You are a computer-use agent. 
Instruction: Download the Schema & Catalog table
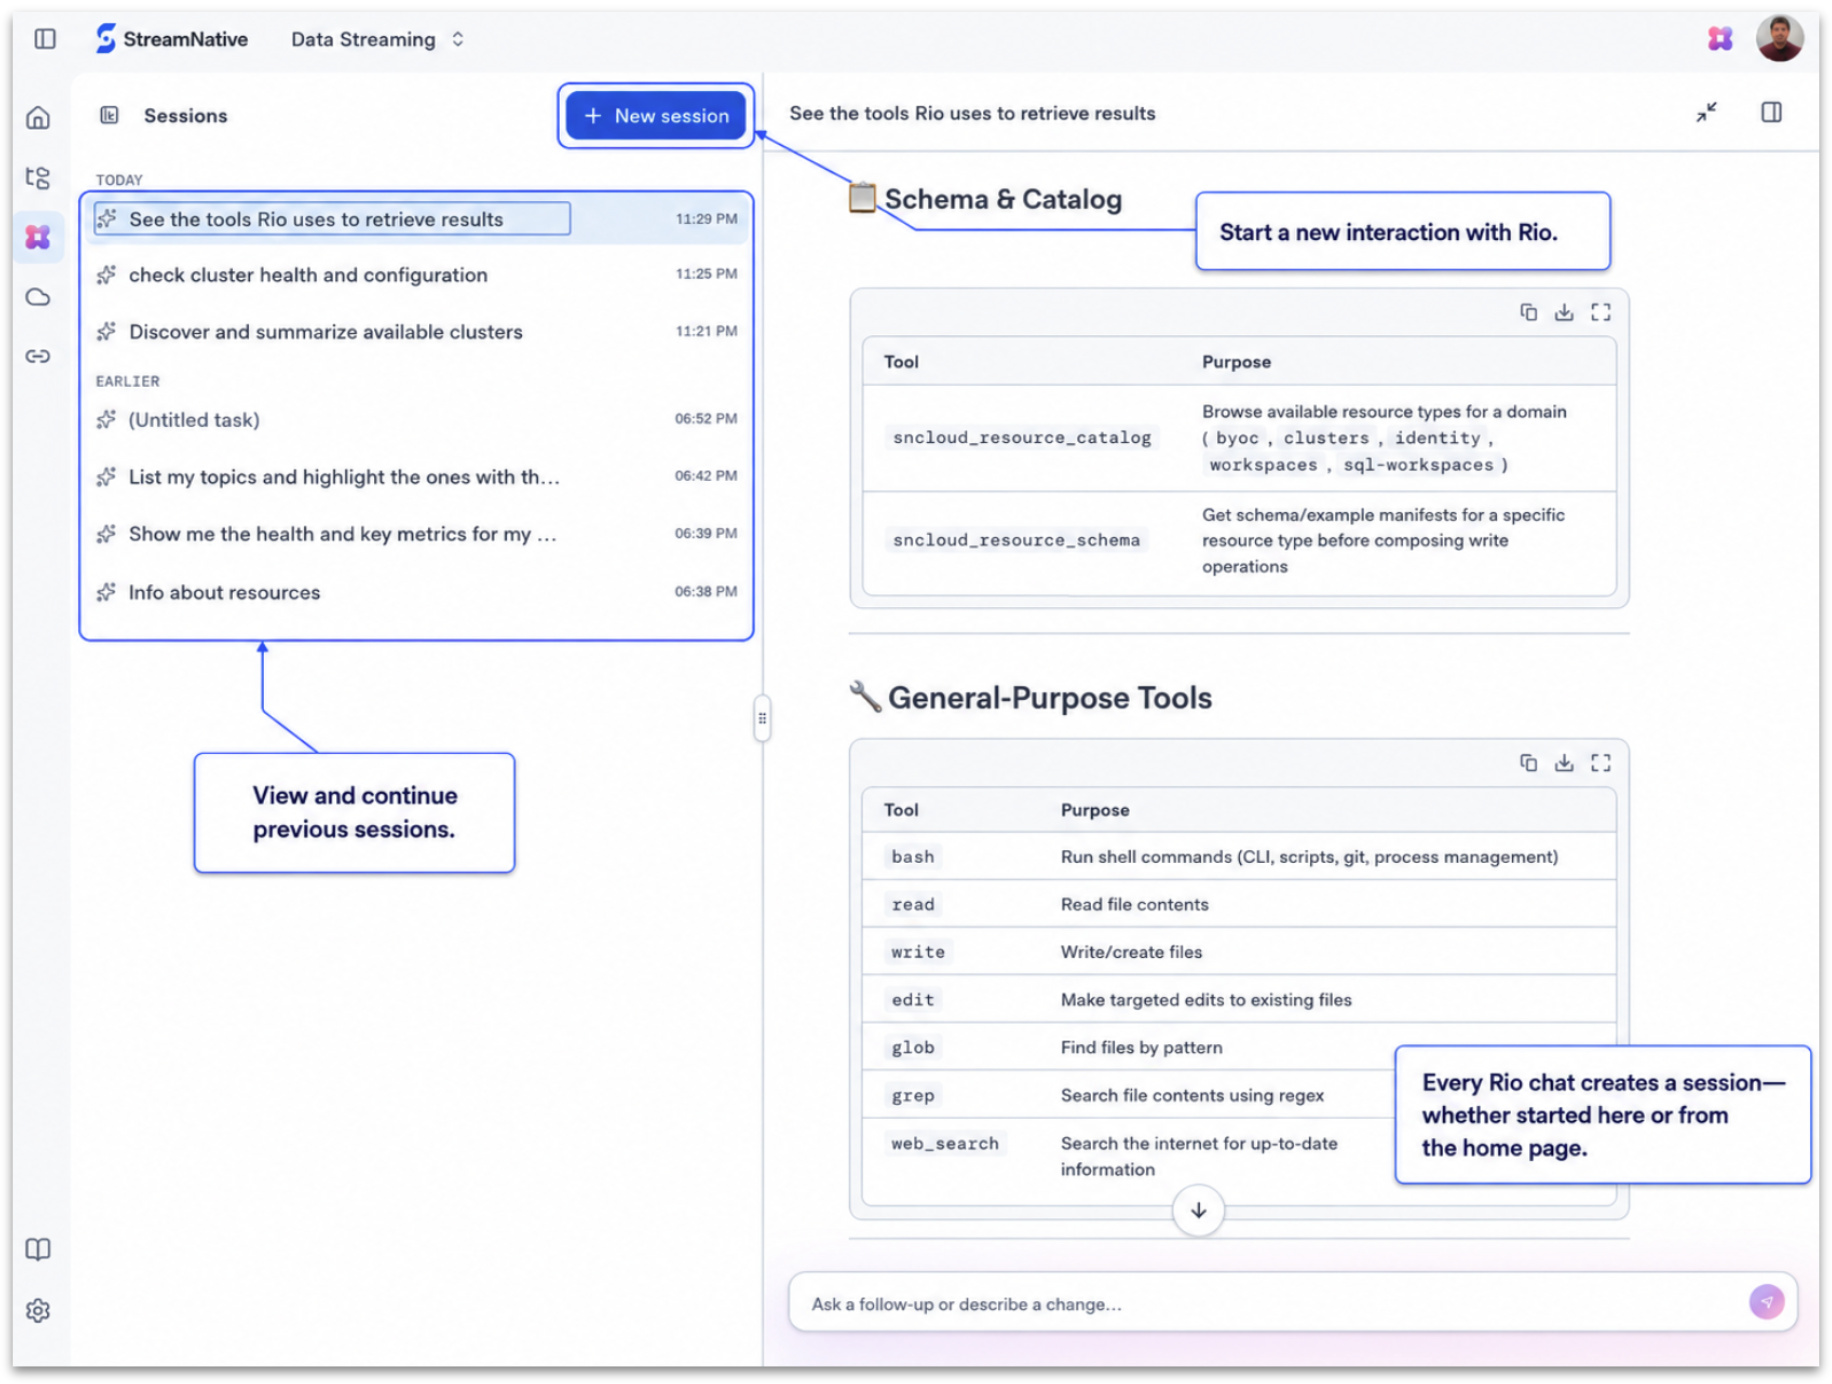coord(1564,313)
